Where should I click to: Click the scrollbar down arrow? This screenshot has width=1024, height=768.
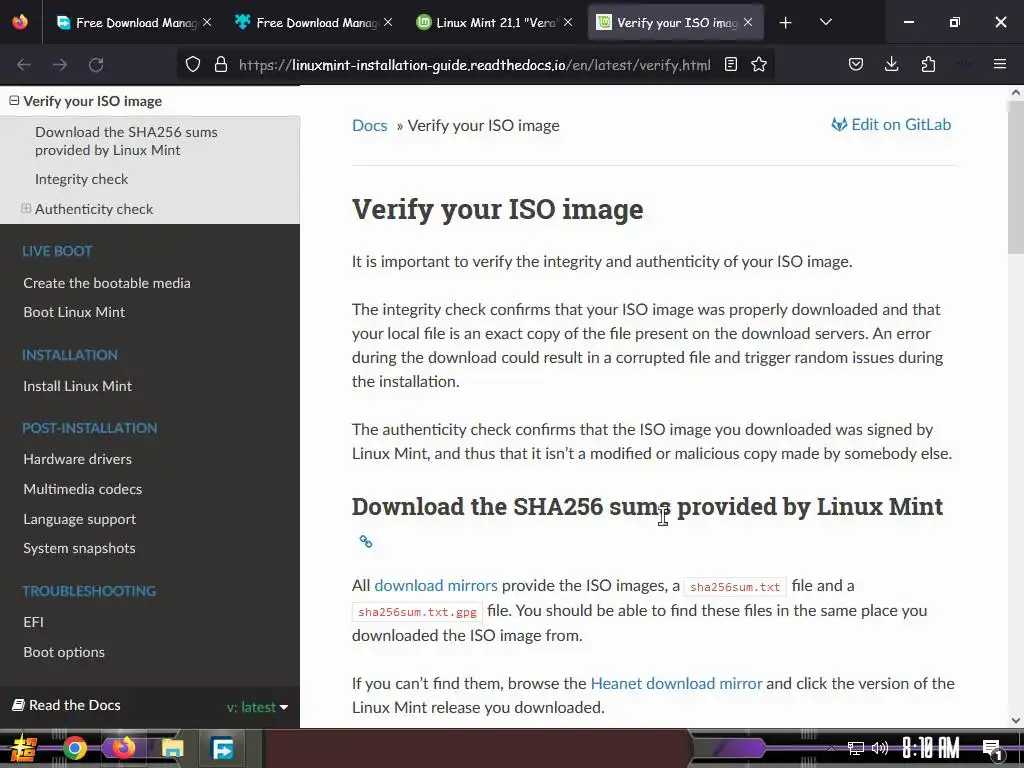pyautogui.click(x=1016, y=720)
